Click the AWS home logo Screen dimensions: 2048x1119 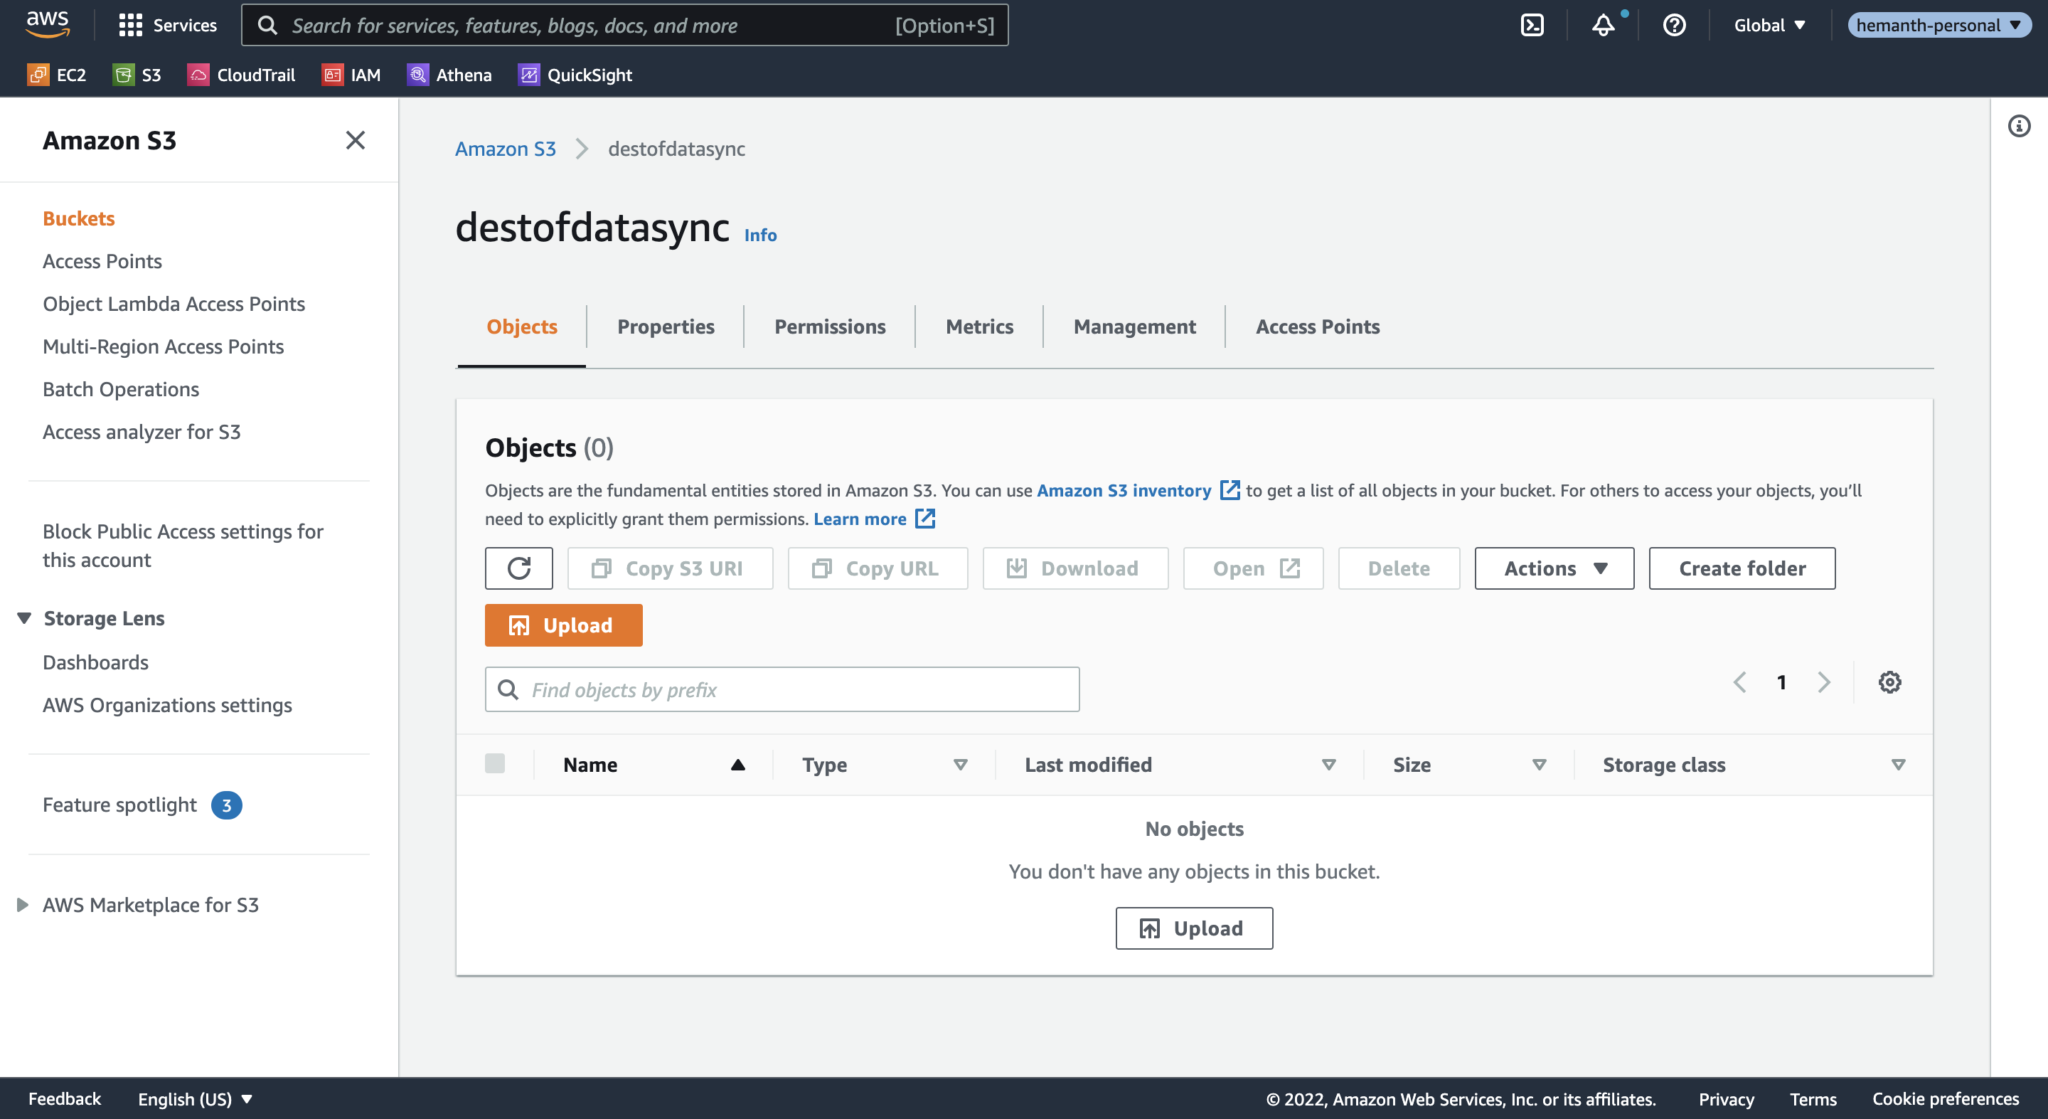46,24
